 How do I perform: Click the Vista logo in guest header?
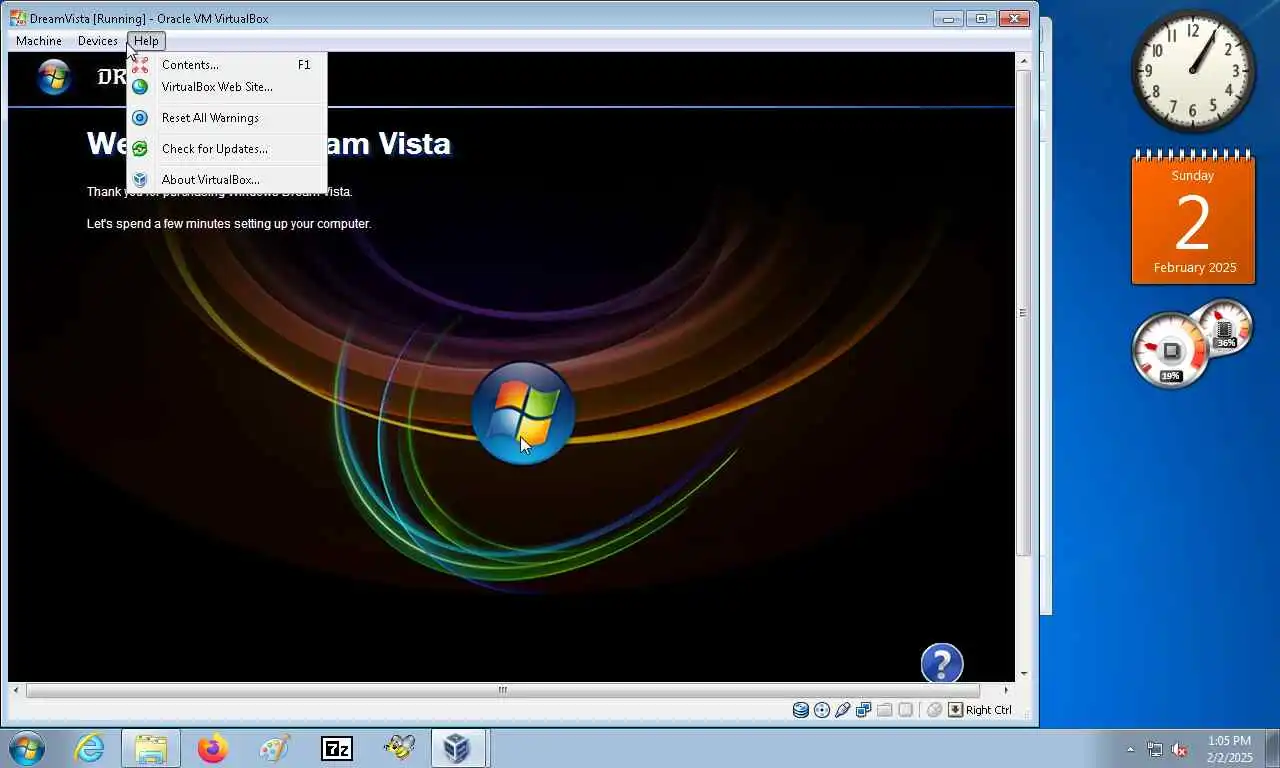pos(54,77)
